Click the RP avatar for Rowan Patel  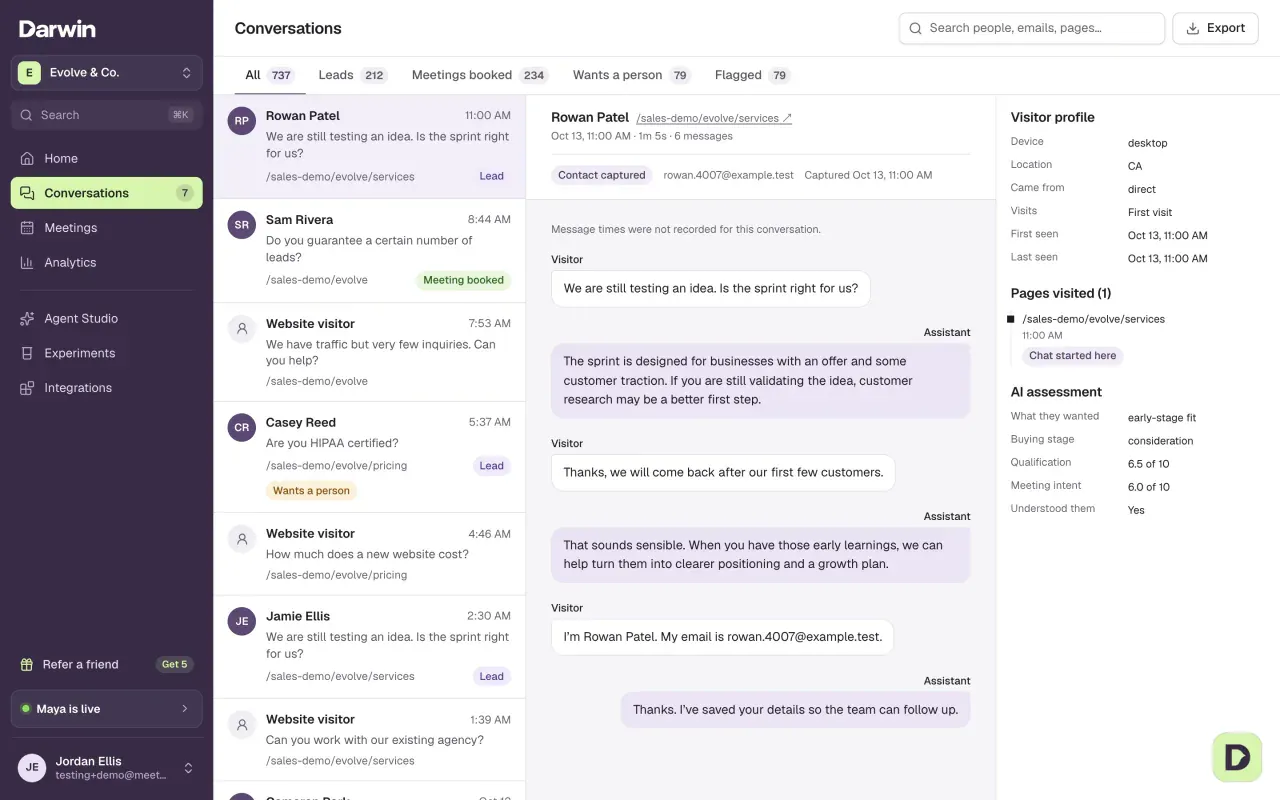(x=241, y=121)
